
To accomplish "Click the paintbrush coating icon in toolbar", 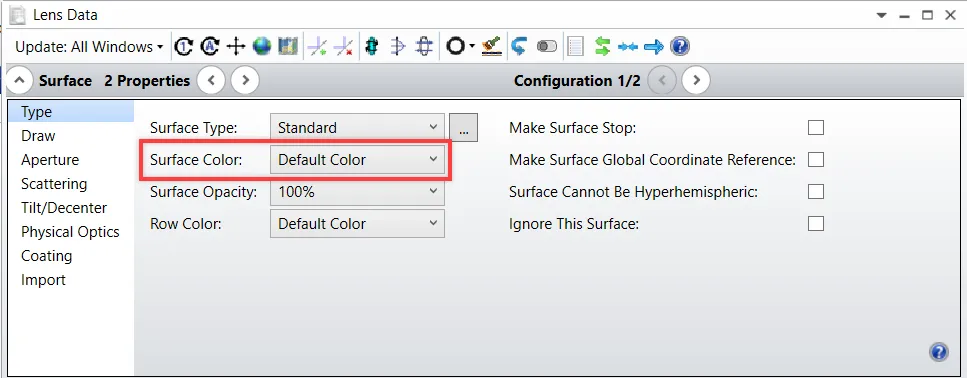I will (492, 46).
